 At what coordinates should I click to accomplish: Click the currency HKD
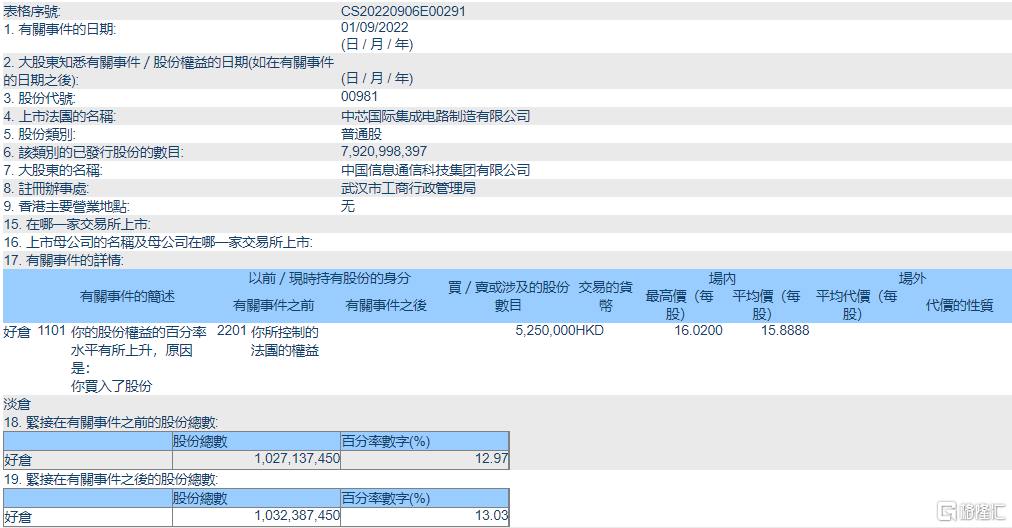(x=589, y=330)
